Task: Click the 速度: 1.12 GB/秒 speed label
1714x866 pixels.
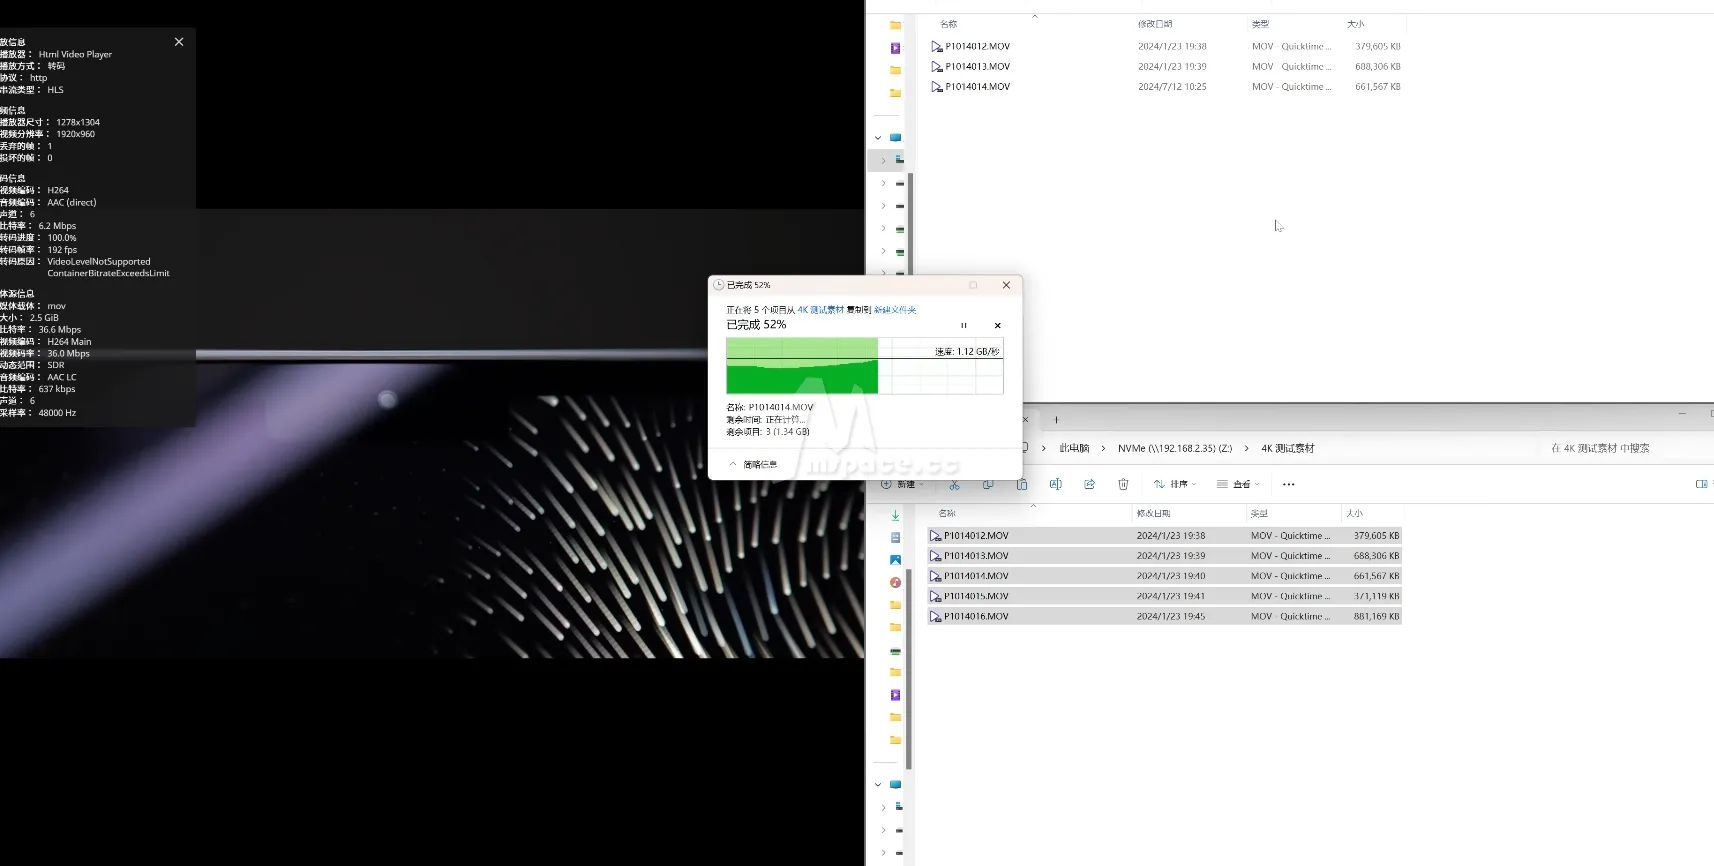Action: tap(967, 352)
